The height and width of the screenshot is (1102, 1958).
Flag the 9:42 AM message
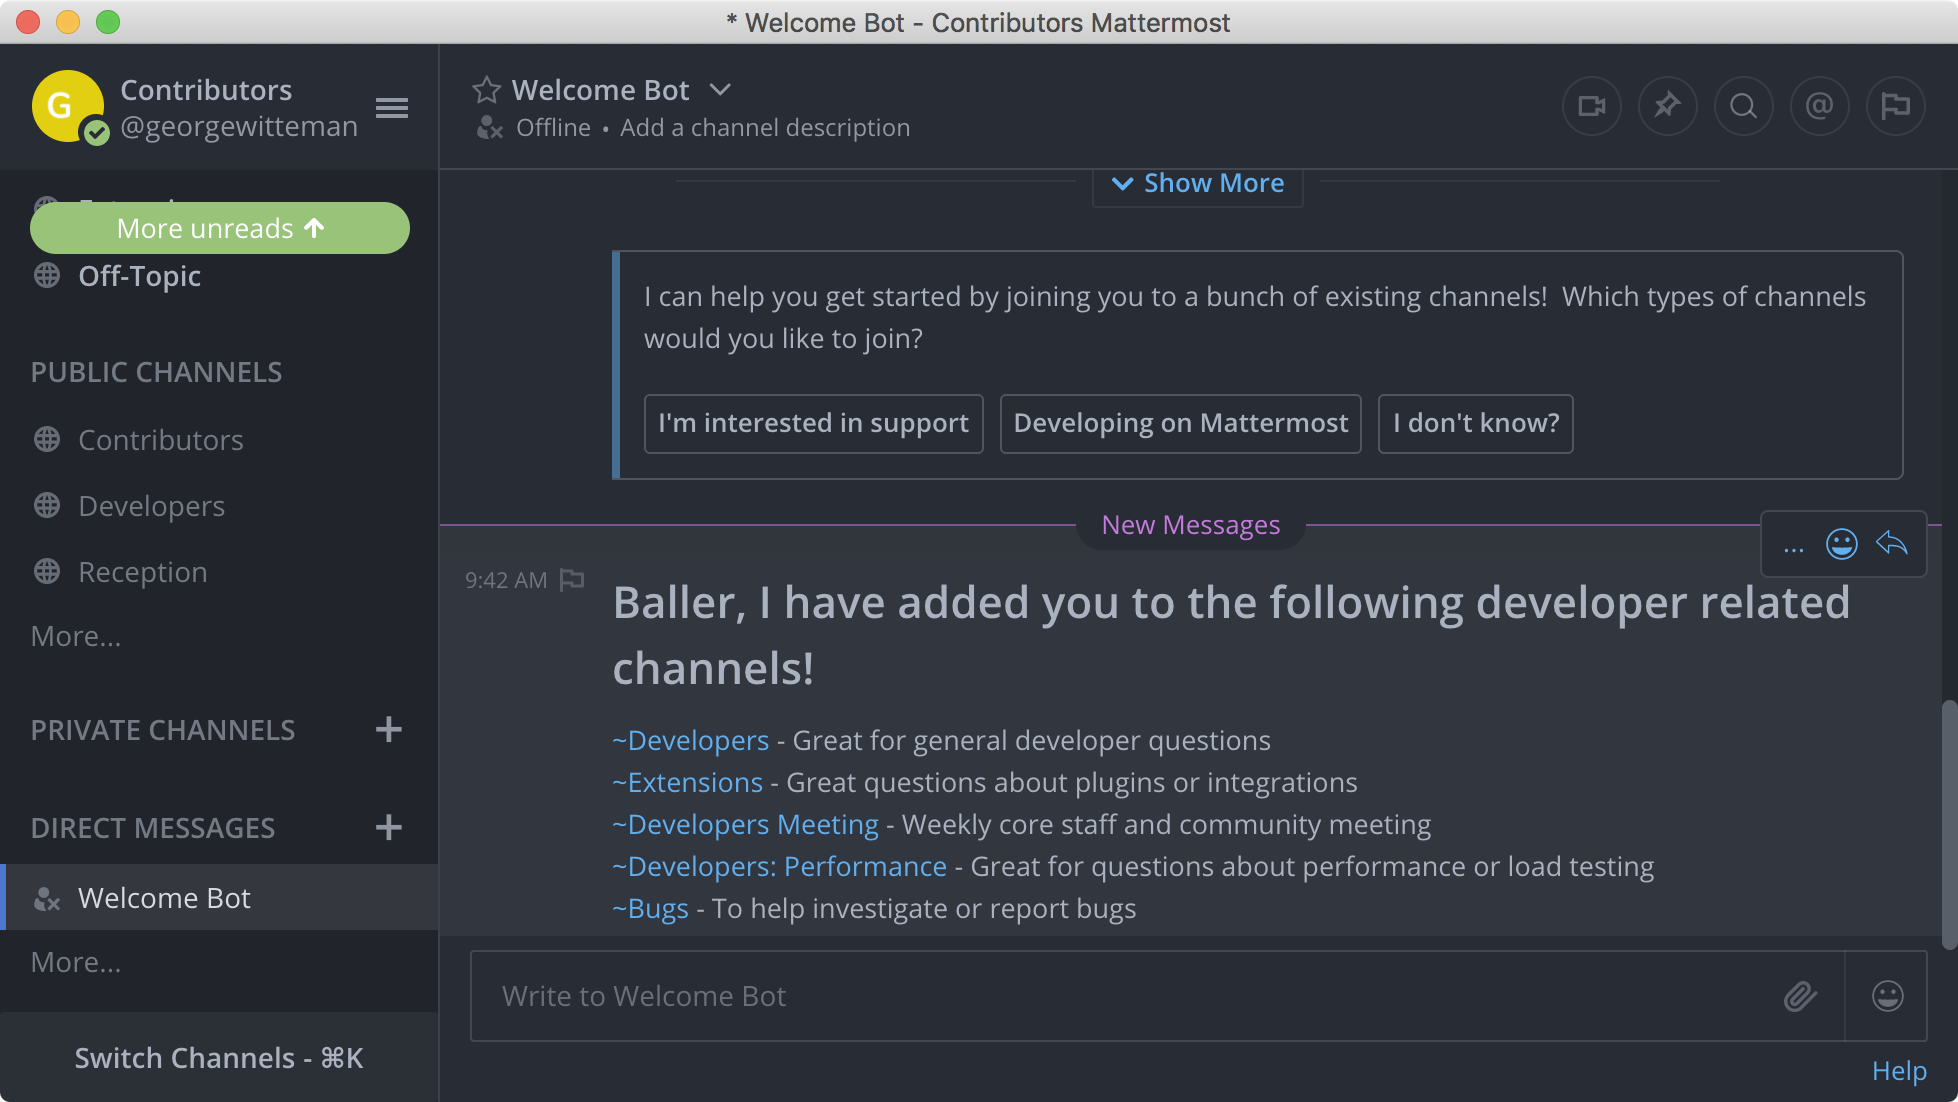coord(572,580)
